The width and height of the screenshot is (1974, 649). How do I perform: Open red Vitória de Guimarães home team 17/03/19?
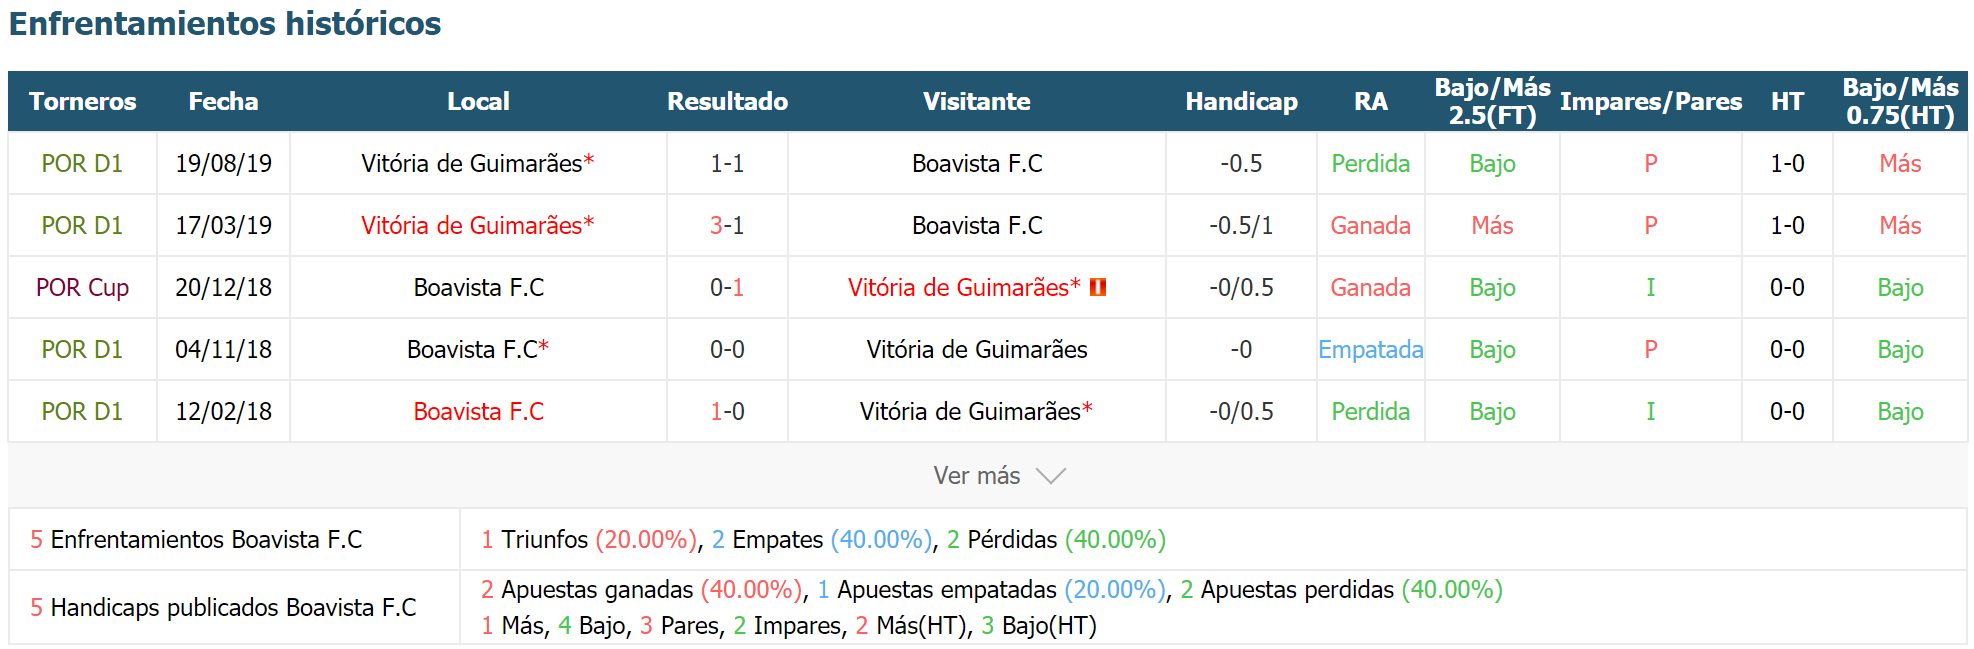click(478, 226)
